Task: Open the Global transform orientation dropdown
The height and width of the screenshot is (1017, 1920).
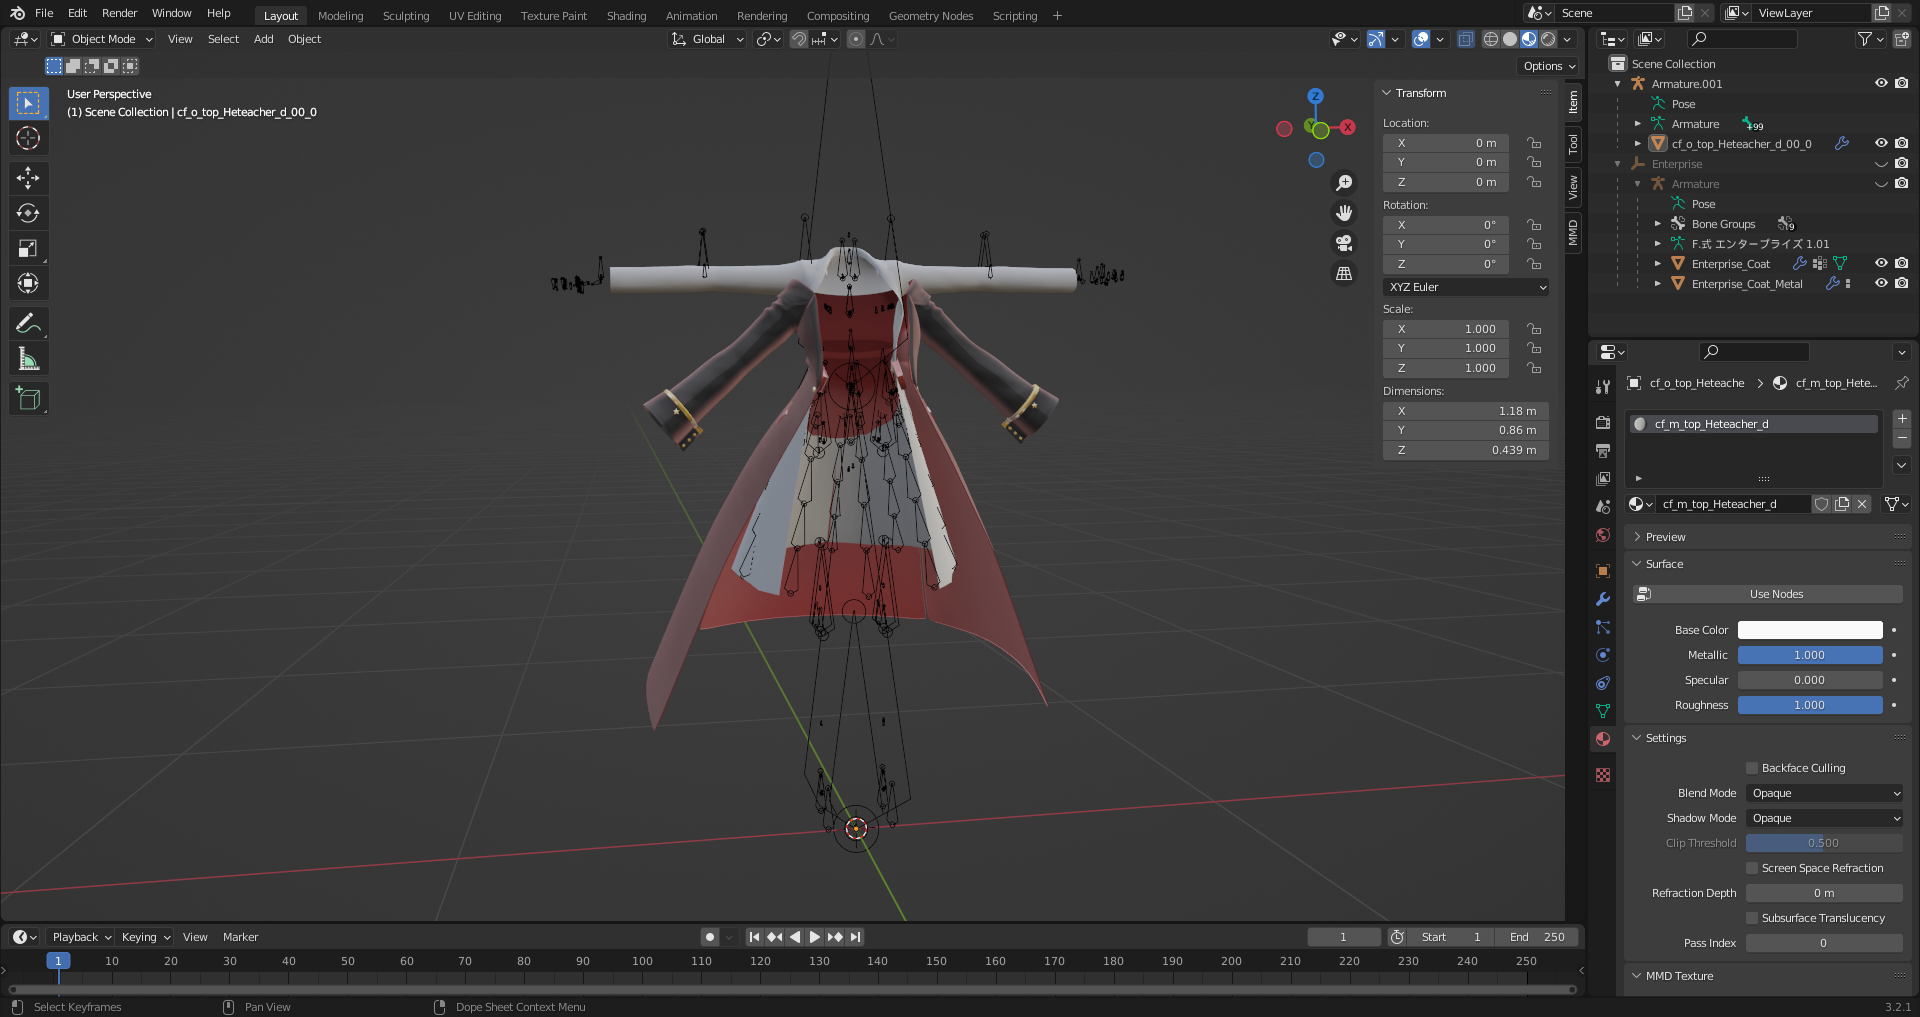Action: click(x=707, y=39)
